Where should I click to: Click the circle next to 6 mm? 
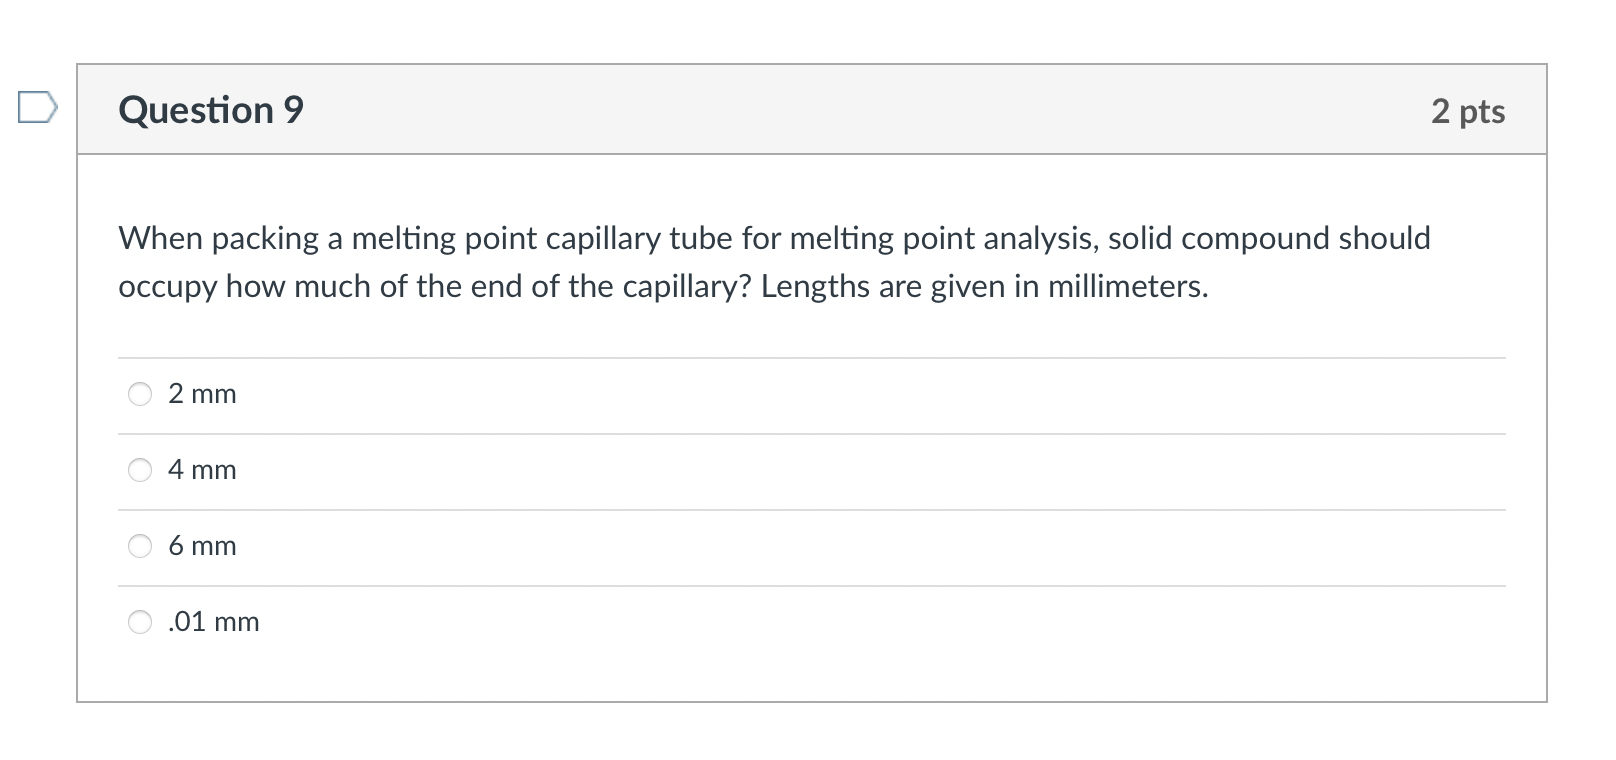(141, 546)
